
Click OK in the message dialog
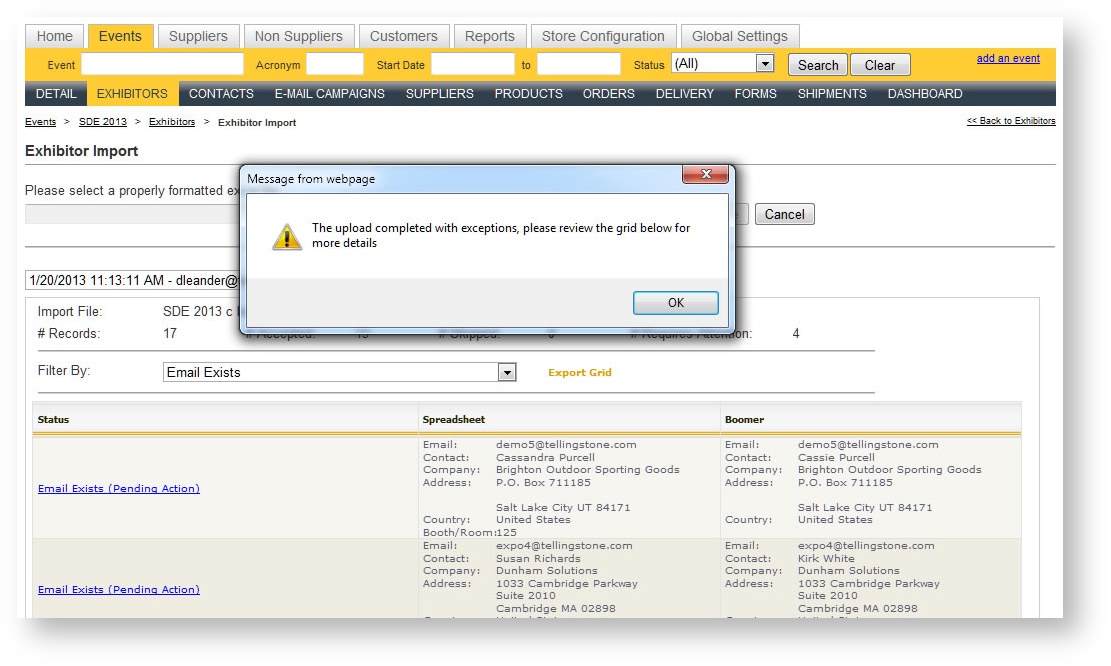[675, 303]
